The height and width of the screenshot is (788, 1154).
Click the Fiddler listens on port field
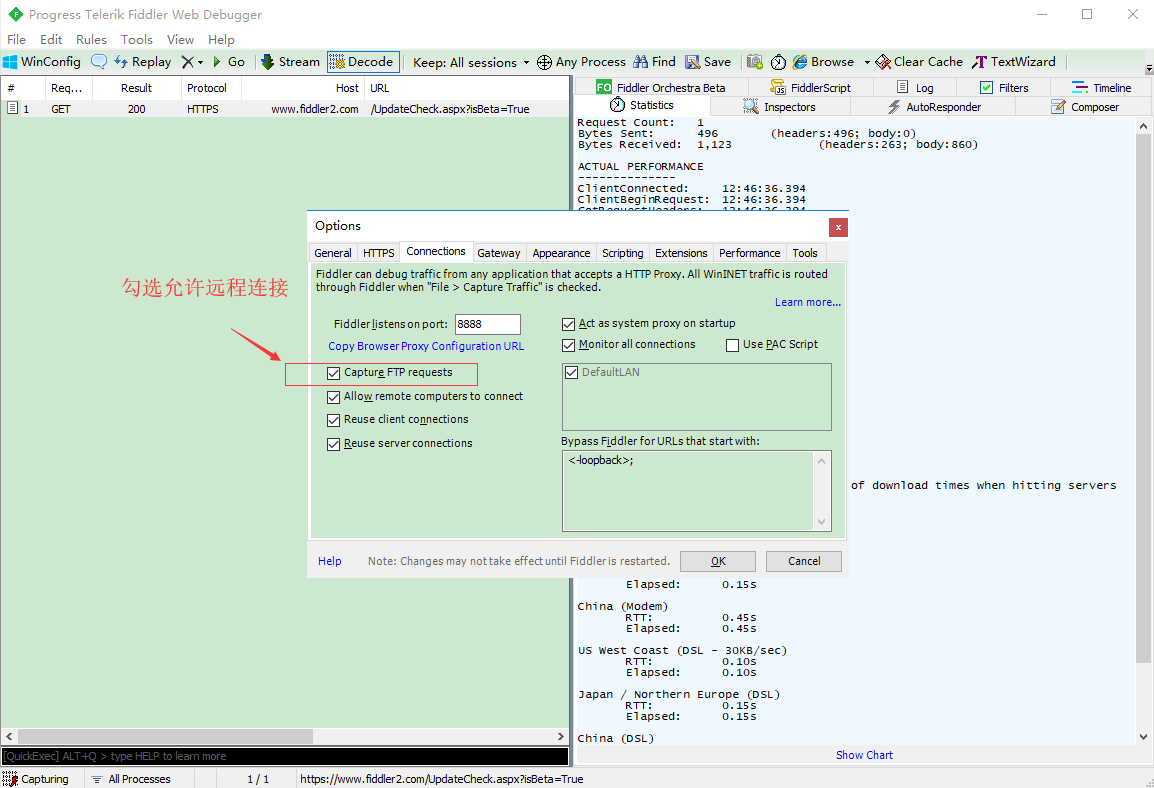tap(487, 324)
